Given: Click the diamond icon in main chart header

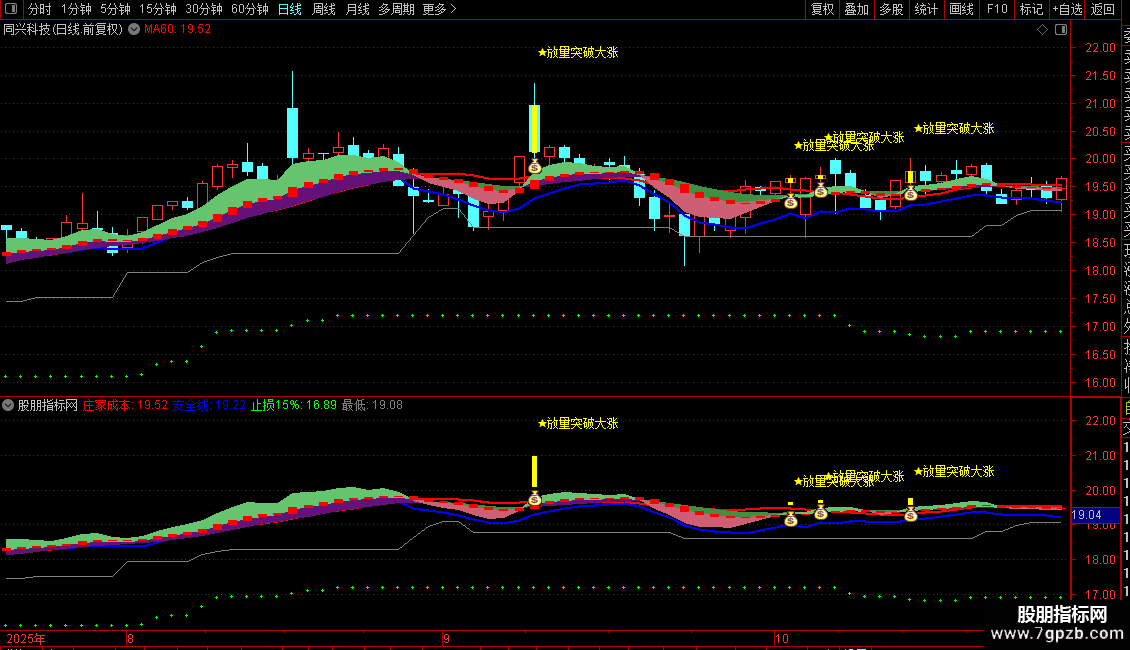Looking at the screenshot, I should pyautogui.click(x=1042, y=30).
